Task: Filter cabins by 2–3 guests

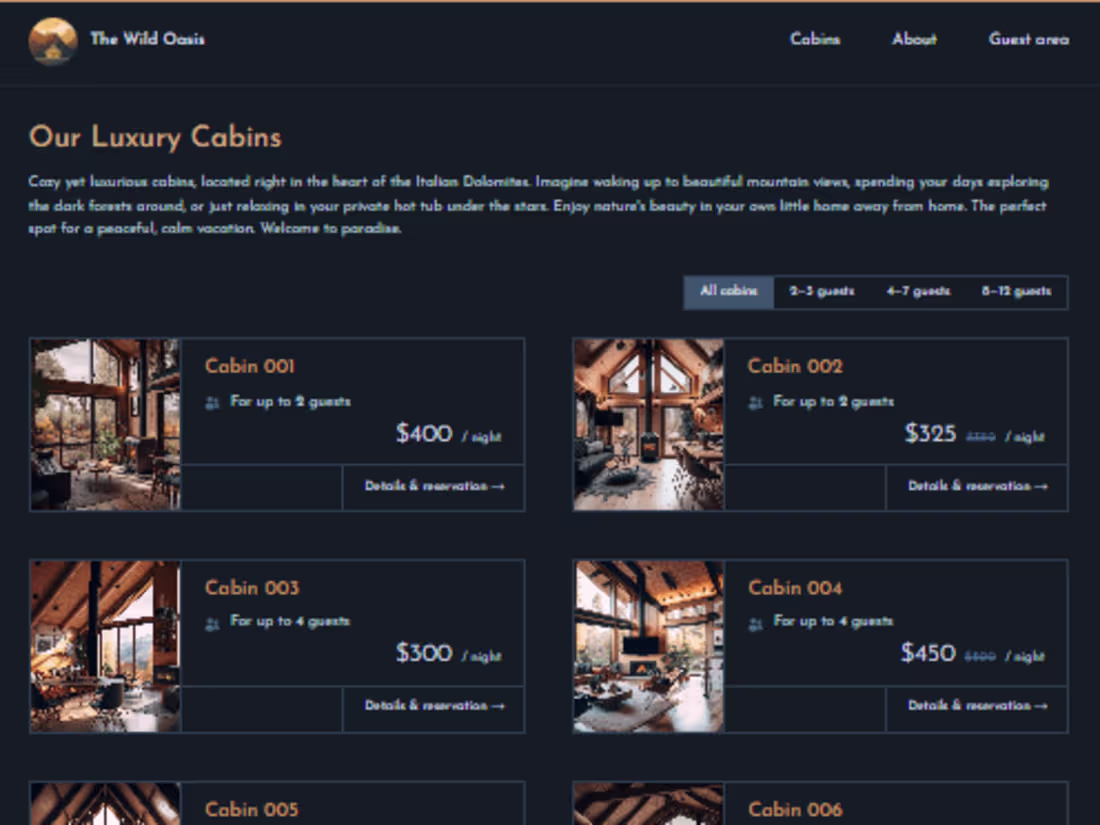Action: [821, 291]
